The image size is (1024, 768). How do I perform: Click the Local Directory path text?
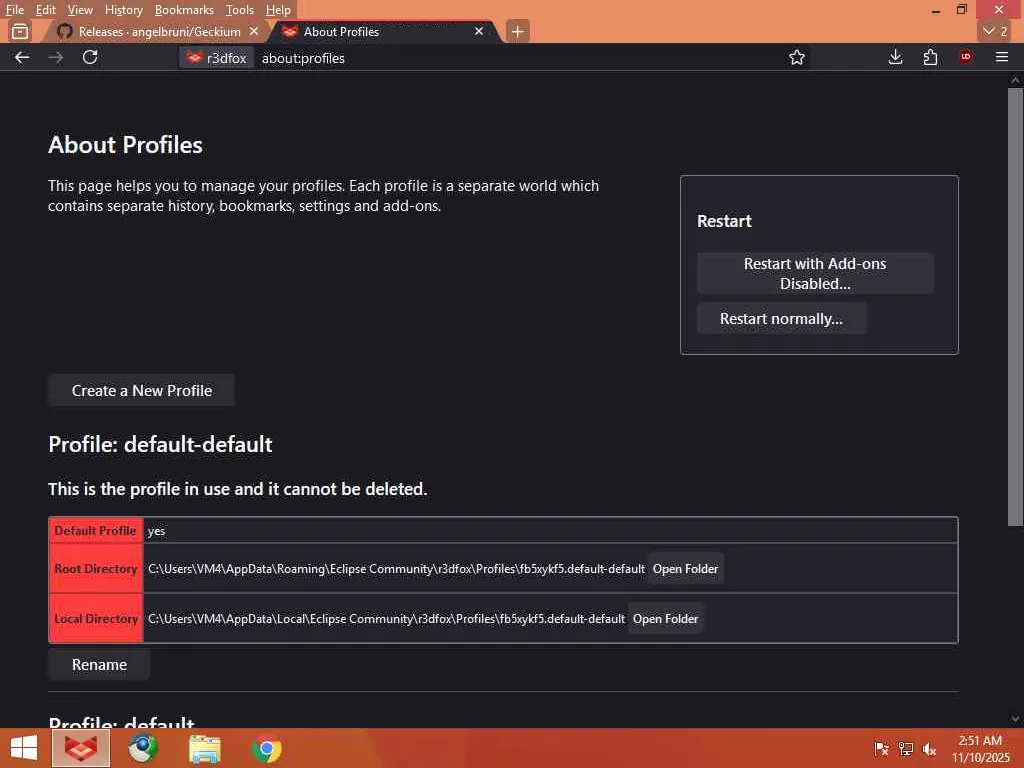386,618
